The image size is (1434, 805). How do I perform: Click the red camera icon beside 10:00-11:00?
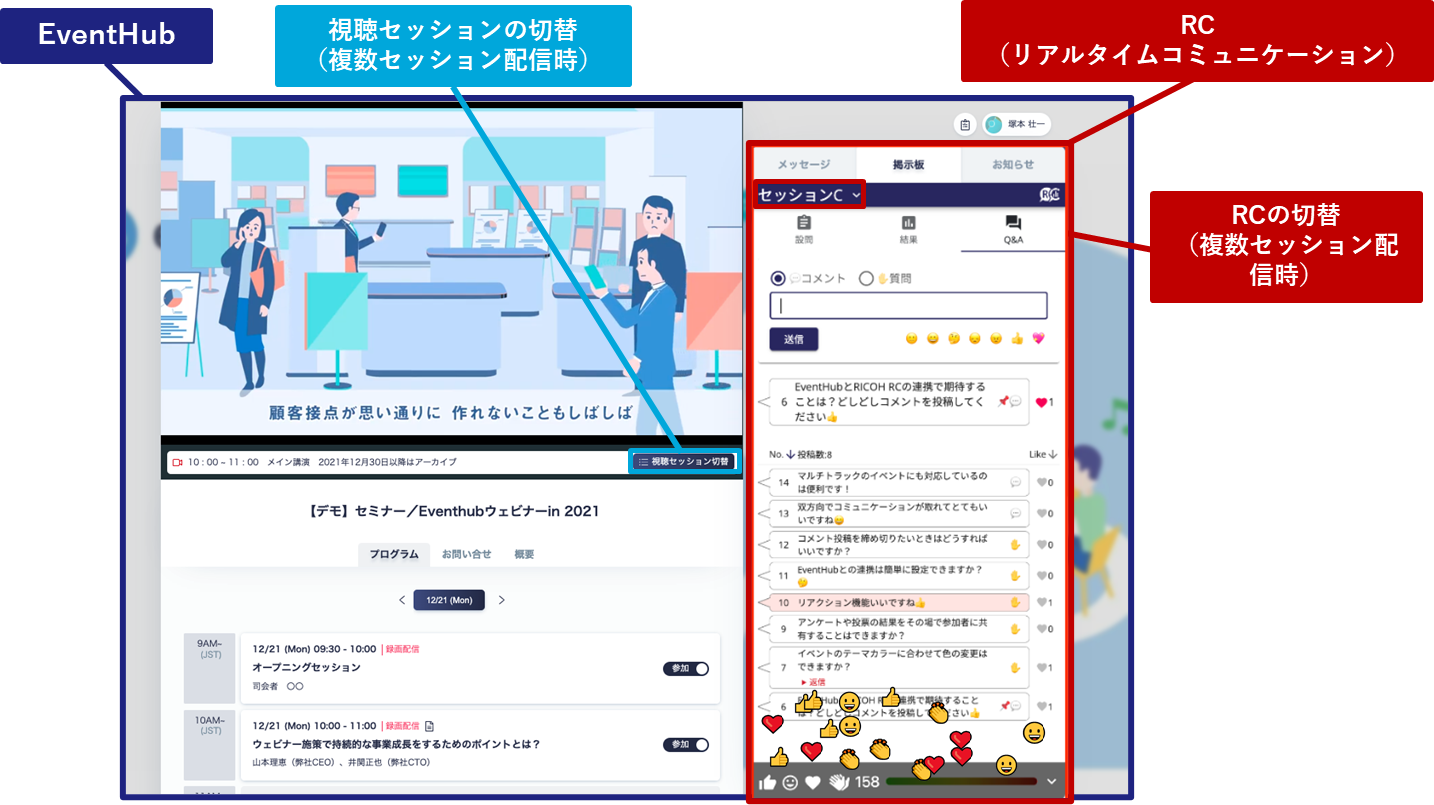coord(177,462)
